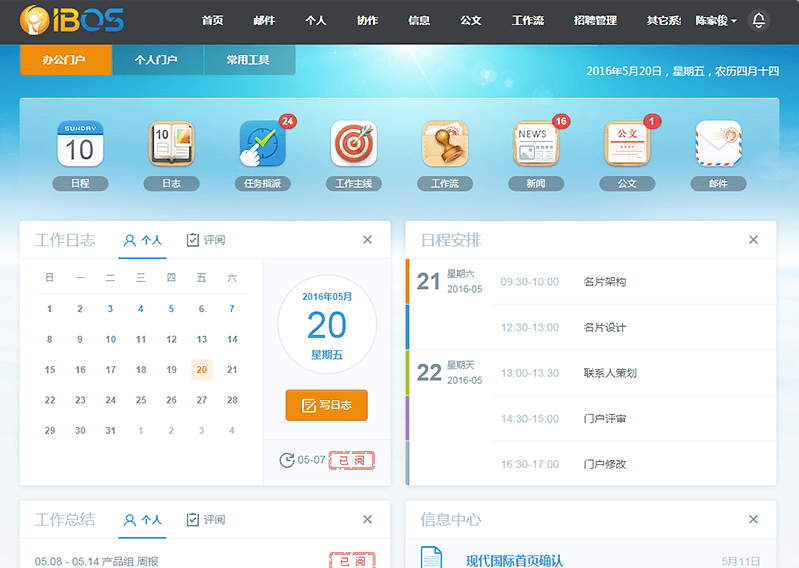The width and height of the screenshot is (799, 568).
Task: Open the 任务指派 task icon
Action: pos(262,144)
